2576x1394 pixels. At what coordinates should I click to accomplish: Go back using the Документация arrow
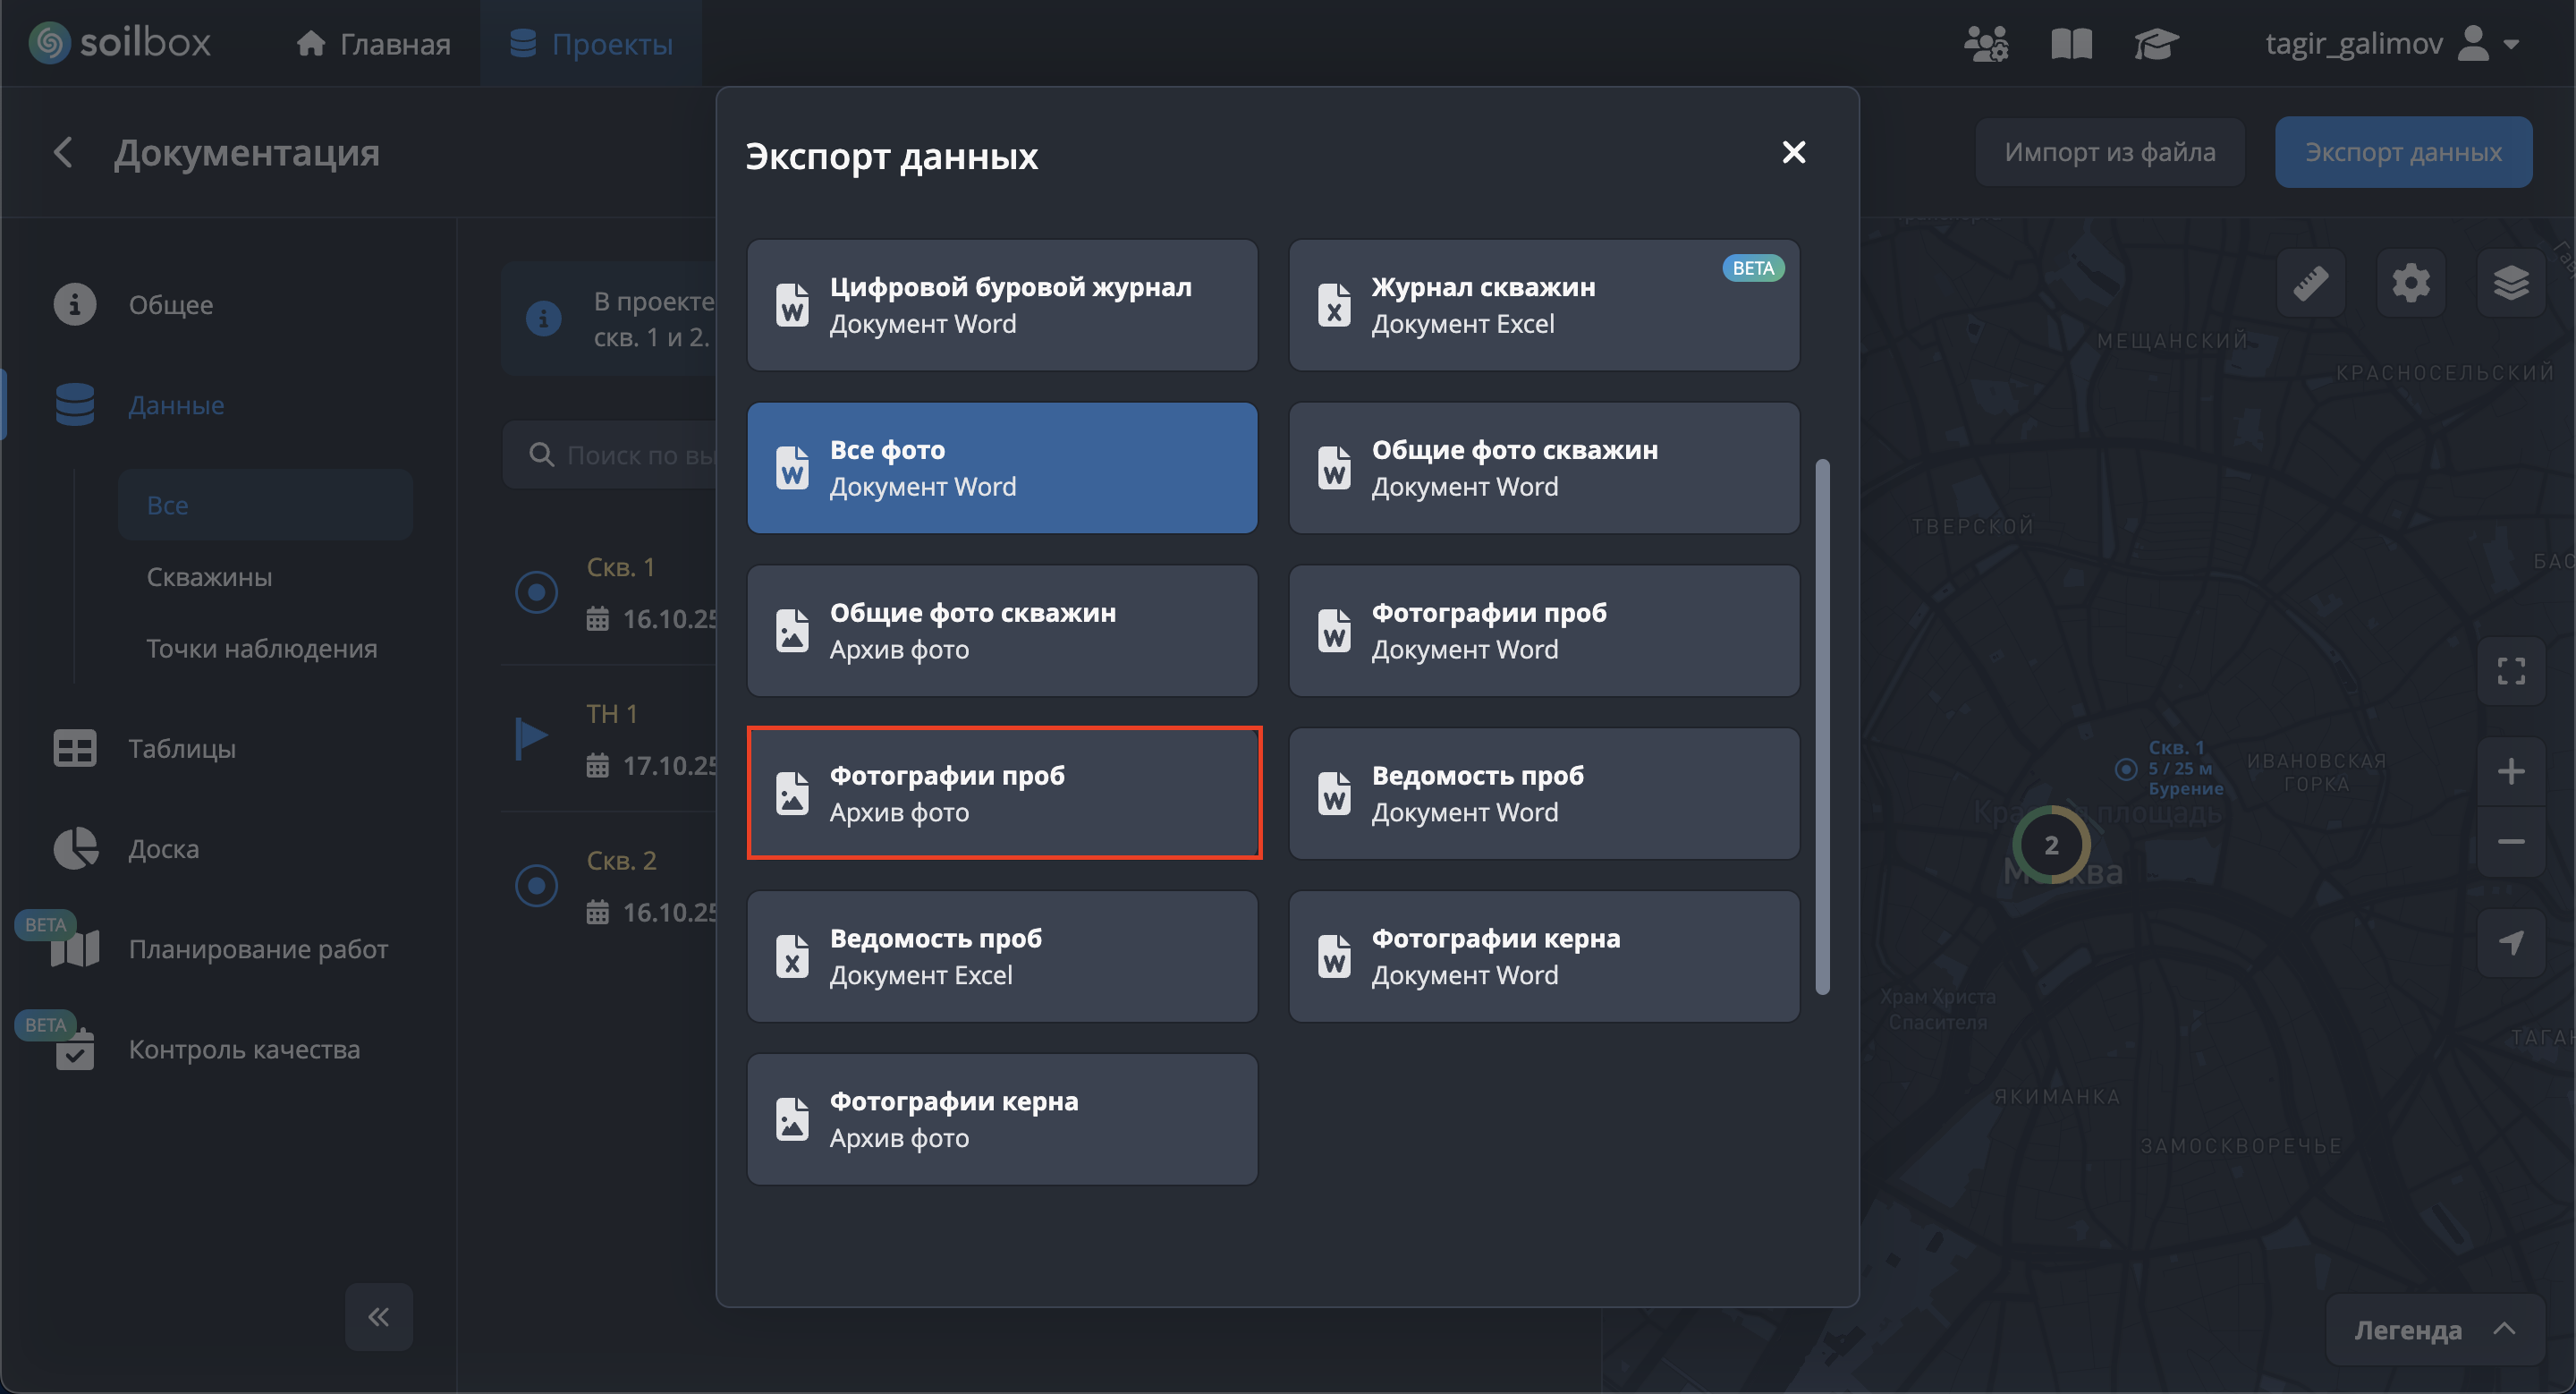[x=63, y=153]
